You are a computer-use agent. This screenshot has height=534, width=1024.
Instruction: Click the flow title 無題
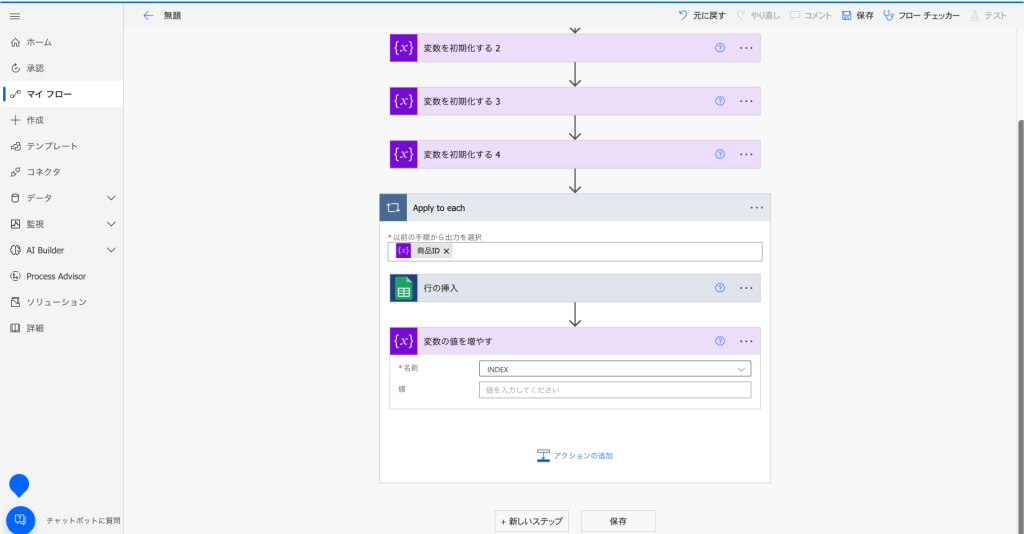coord(172,16)
